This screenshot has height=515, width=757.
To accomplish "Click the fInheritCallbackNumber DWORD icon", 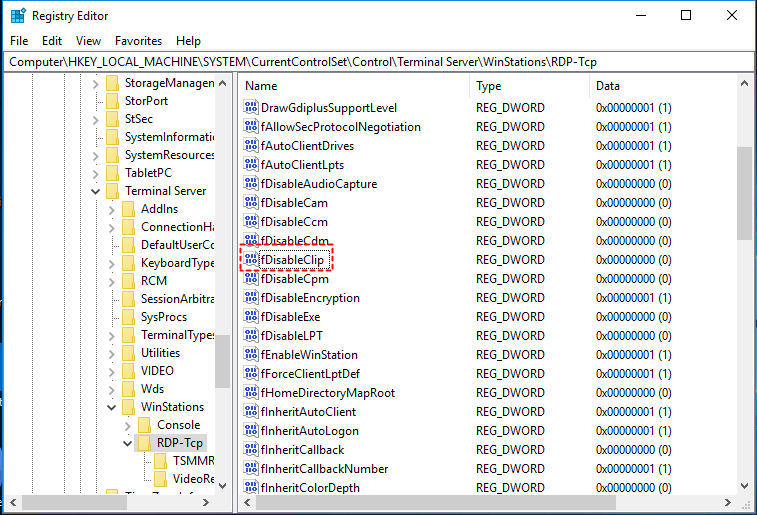I will 251,469.
